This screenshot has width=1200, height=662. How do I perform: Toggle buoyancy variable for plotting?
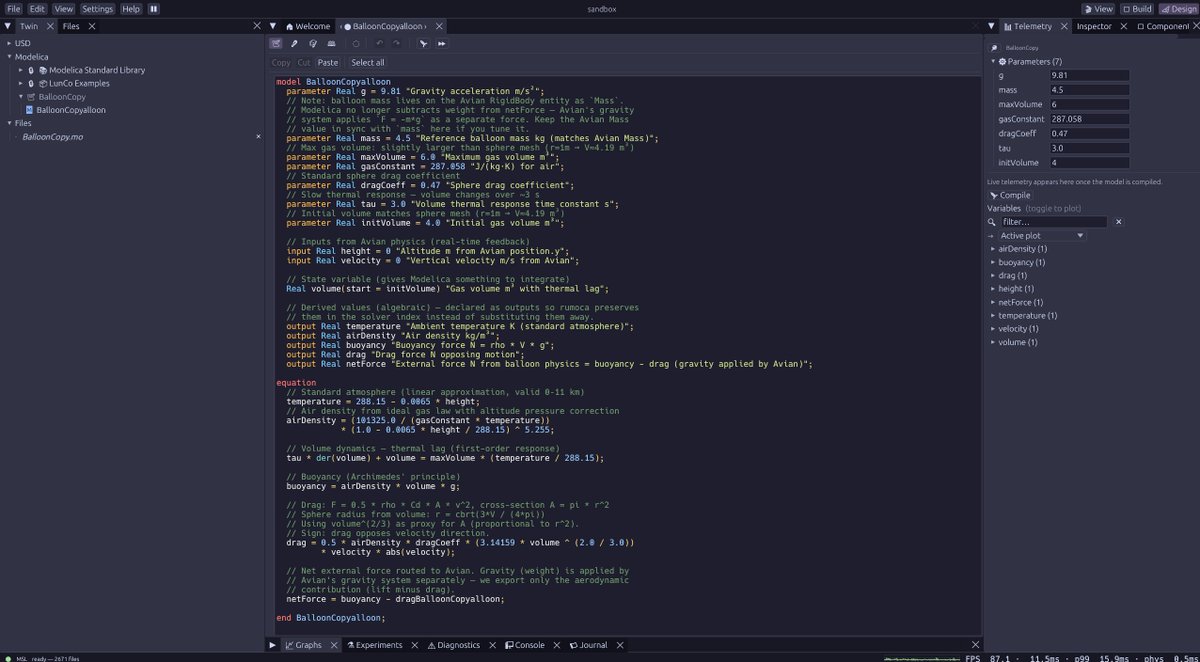(x=1021, y=262)
